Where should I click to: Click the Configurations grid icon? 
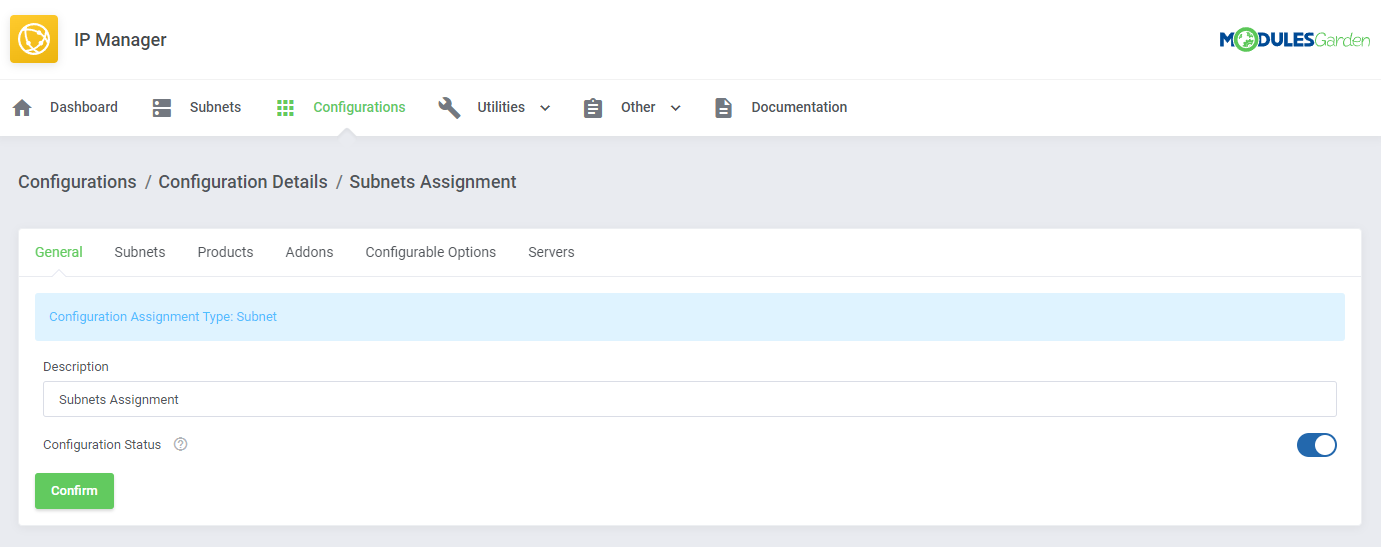coord(285,108)
